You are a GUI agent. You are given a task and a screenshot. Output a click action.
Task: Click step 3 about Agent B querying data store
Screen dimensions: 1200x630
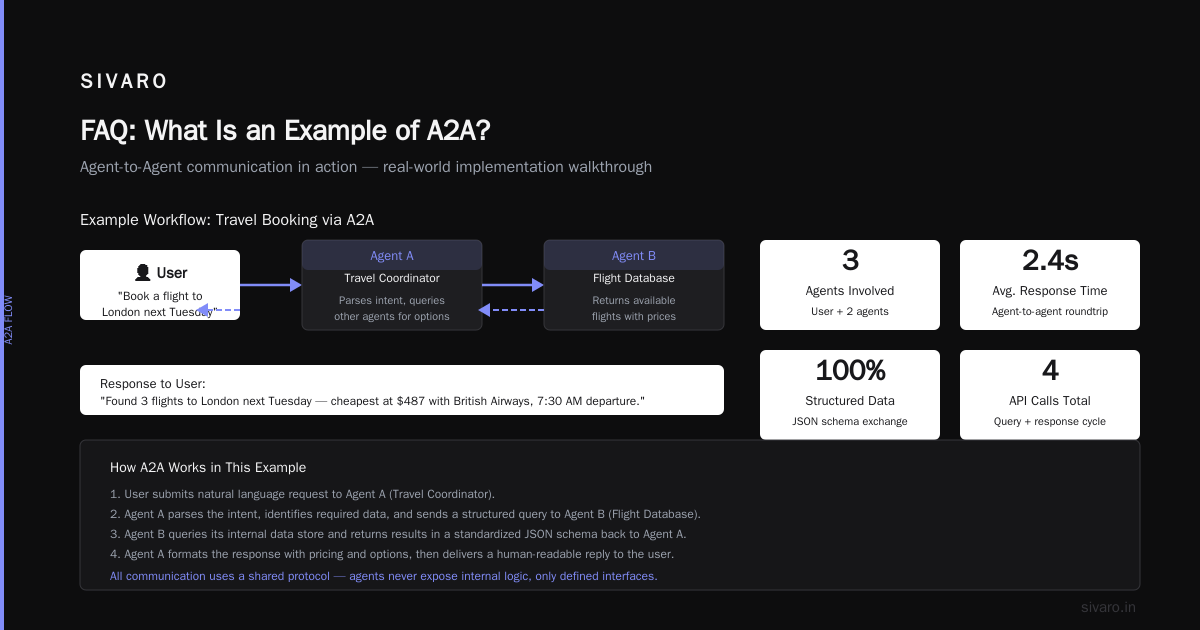pyautogui.click(x=398, y=534)
